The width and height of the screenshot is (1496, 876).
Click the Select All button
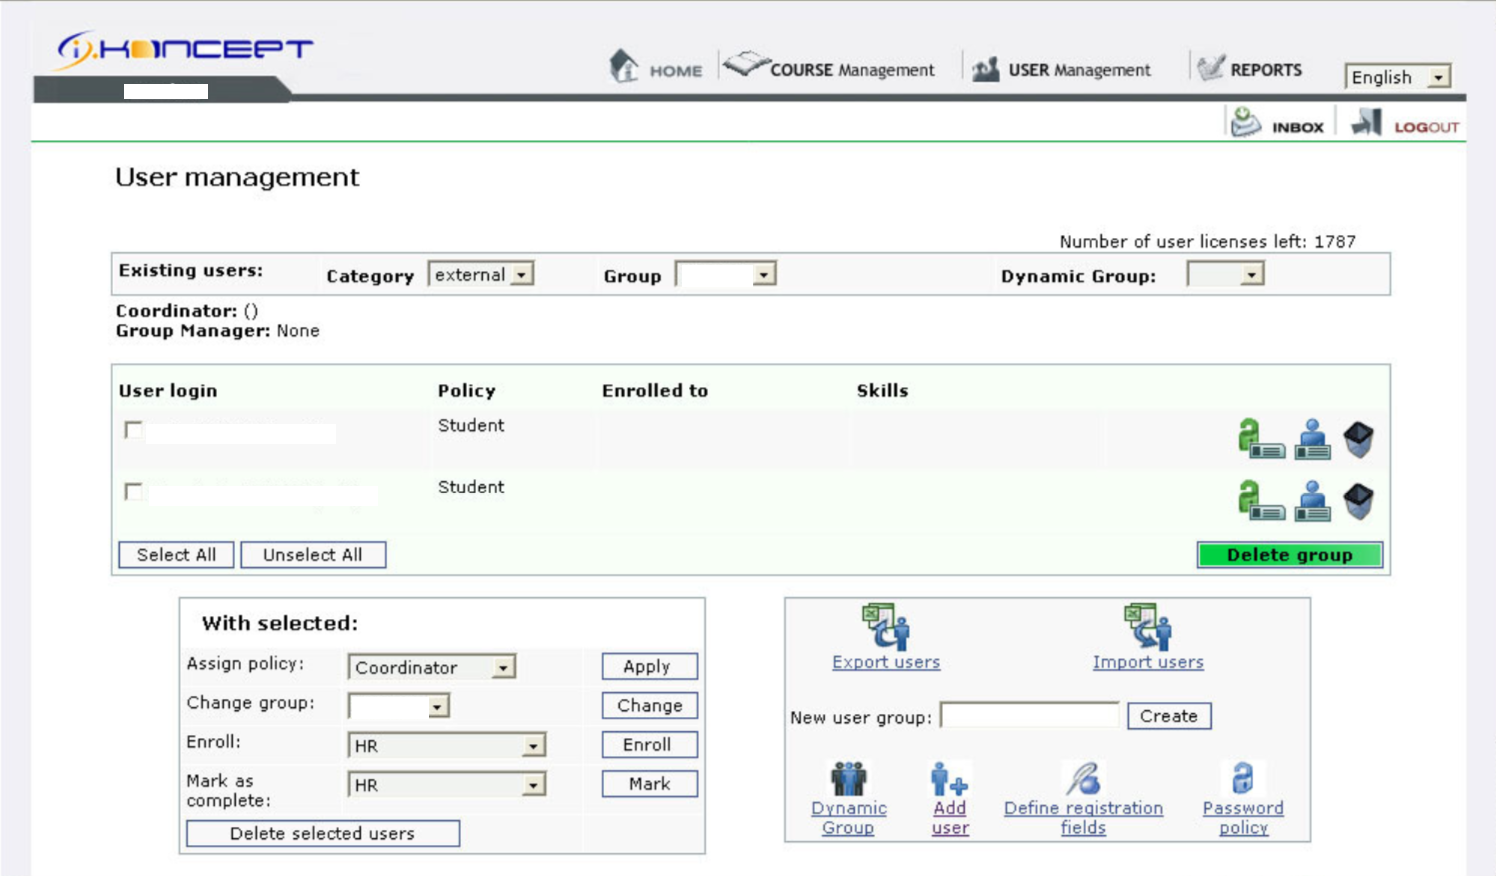[x=176, y=555]
